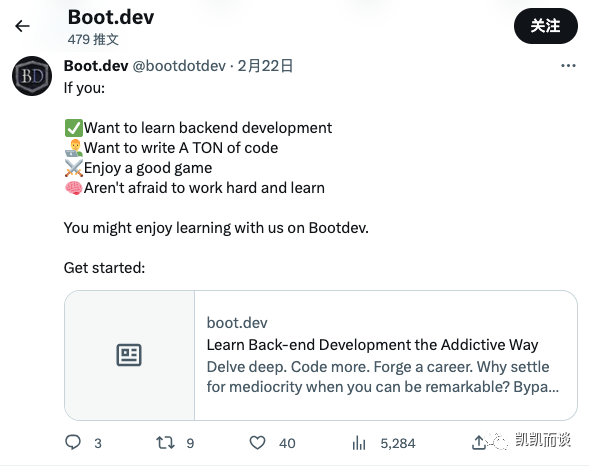Click the 40 likes count
589x466 pixels.
tap(287, 443)
